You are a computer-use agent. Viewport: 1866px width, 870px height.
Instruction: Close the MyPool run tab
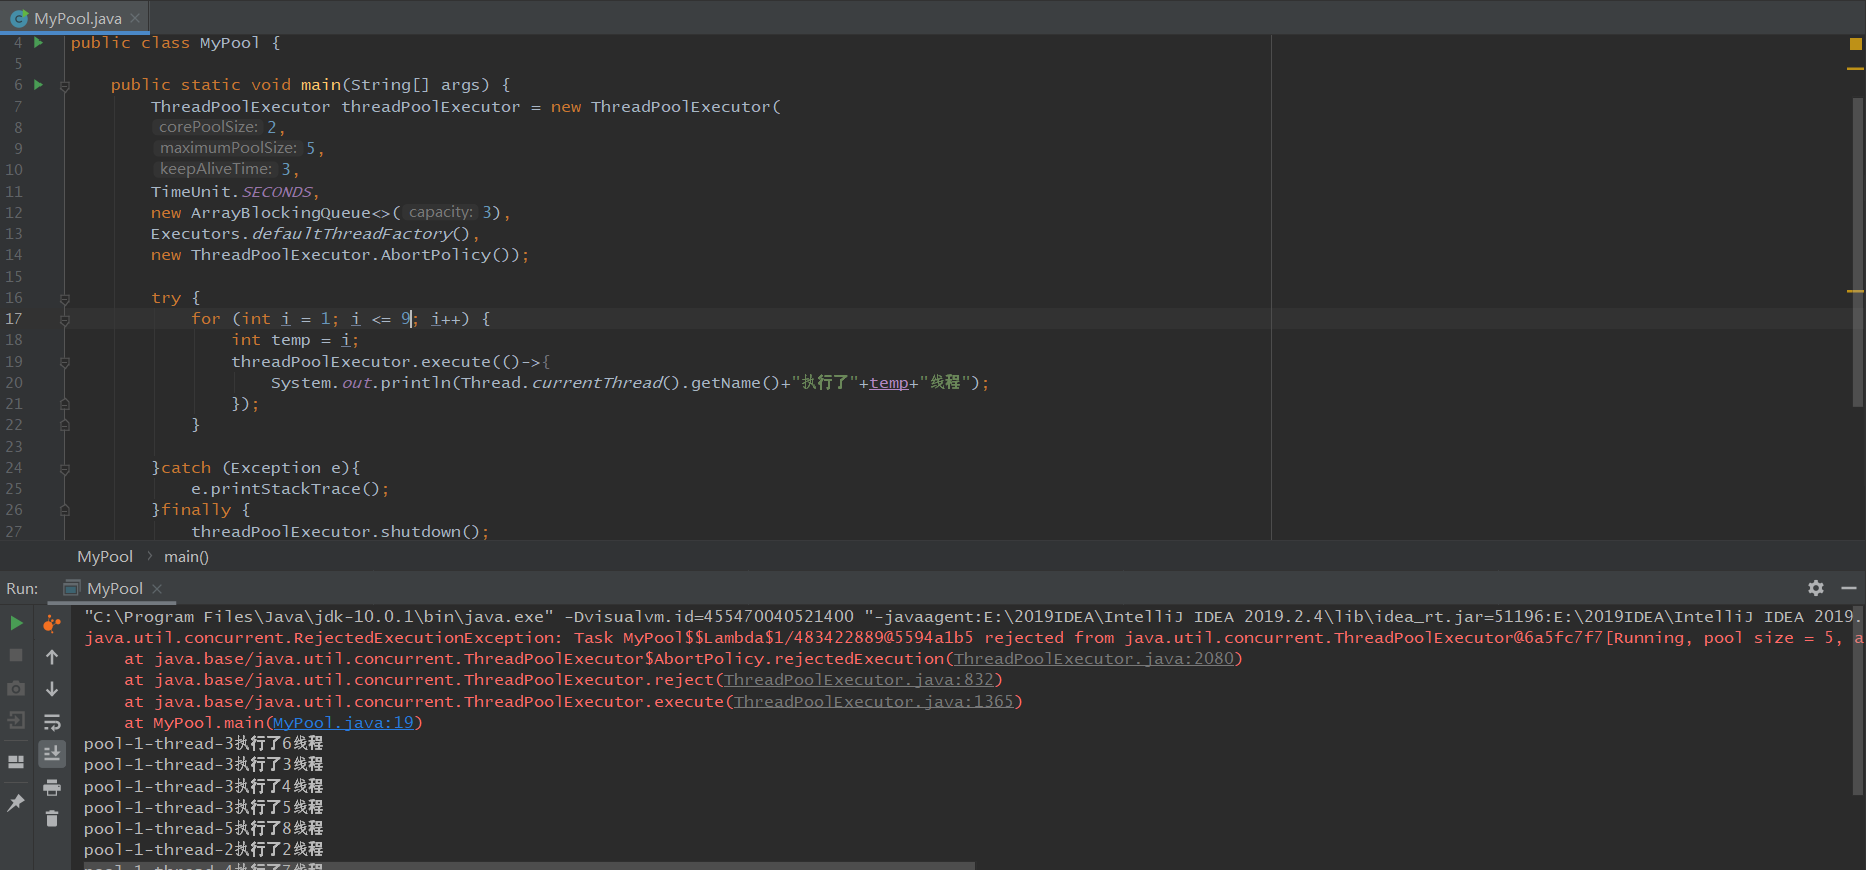(157, 589)
